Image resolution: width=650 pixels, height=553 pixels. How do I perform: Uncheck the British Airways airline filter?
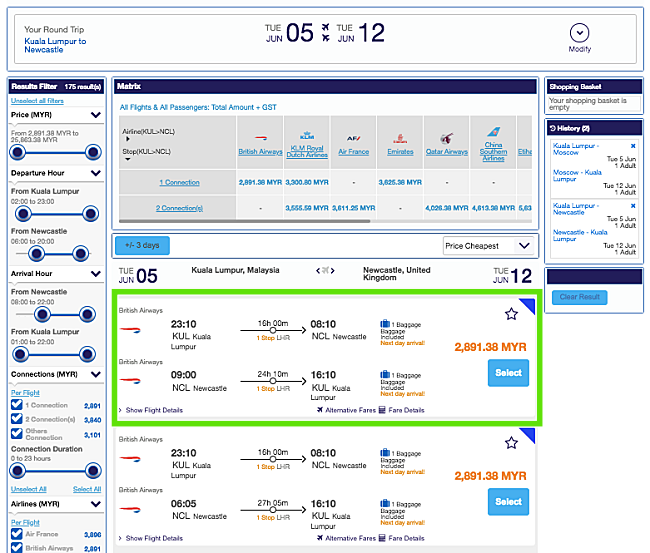click(17, 548)
